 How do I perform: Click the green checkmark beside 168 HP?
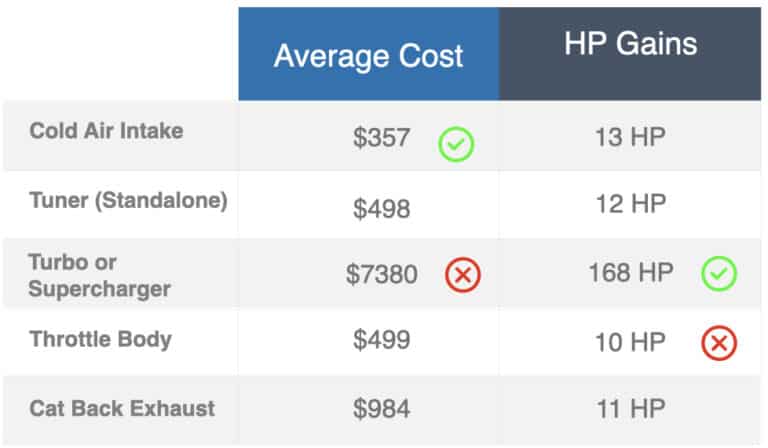719,273
